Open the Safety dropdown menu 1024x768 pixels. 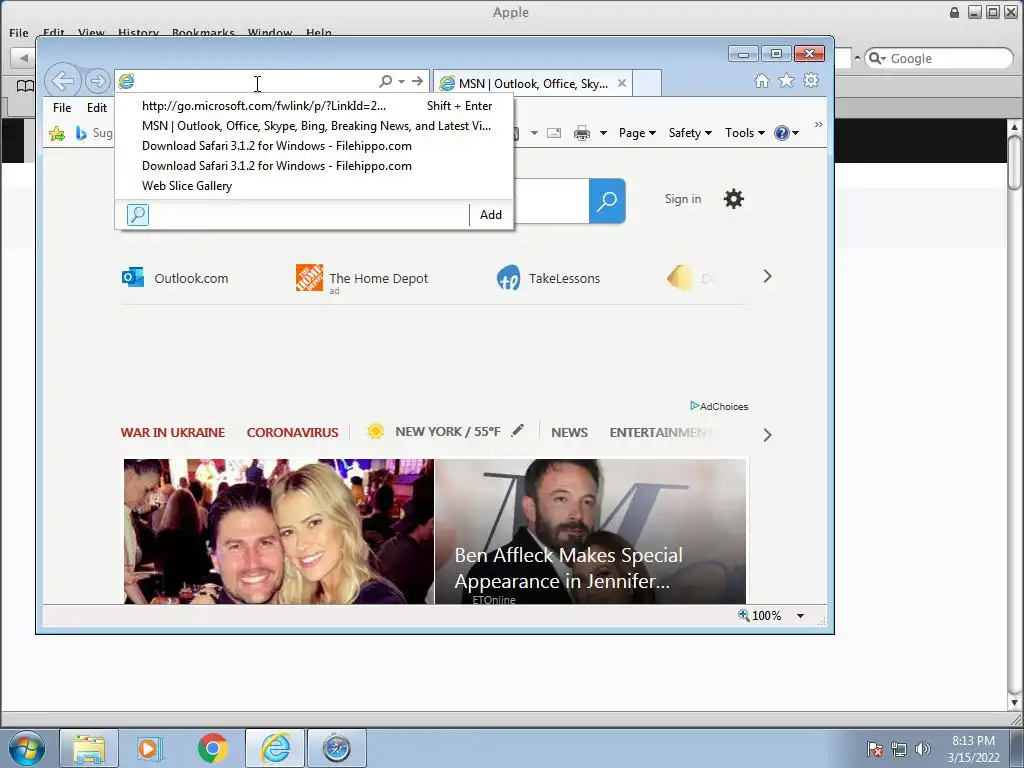pos(690,133)
